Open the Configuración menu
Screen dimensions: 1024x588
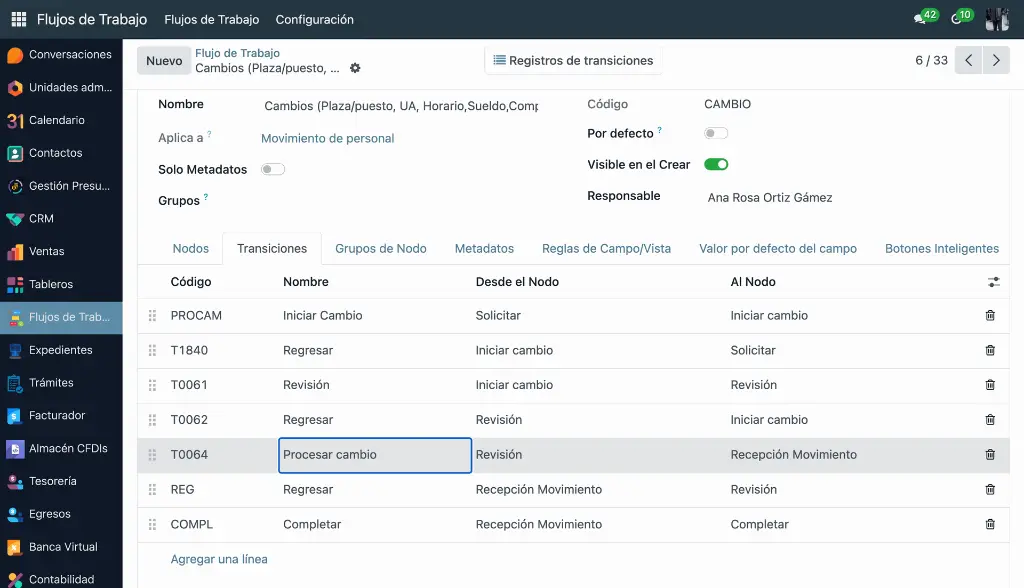pyautogui.click(x=315, y=20)
